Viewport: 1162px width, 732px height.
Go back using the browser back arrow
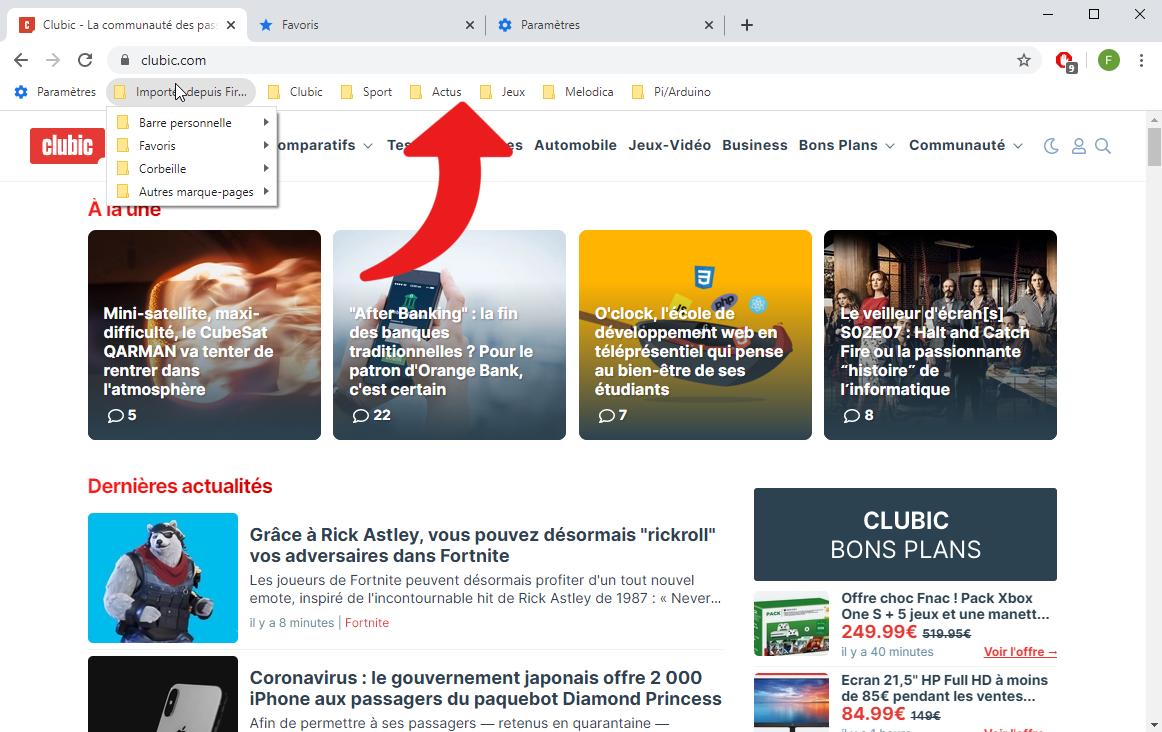point(21,60)
